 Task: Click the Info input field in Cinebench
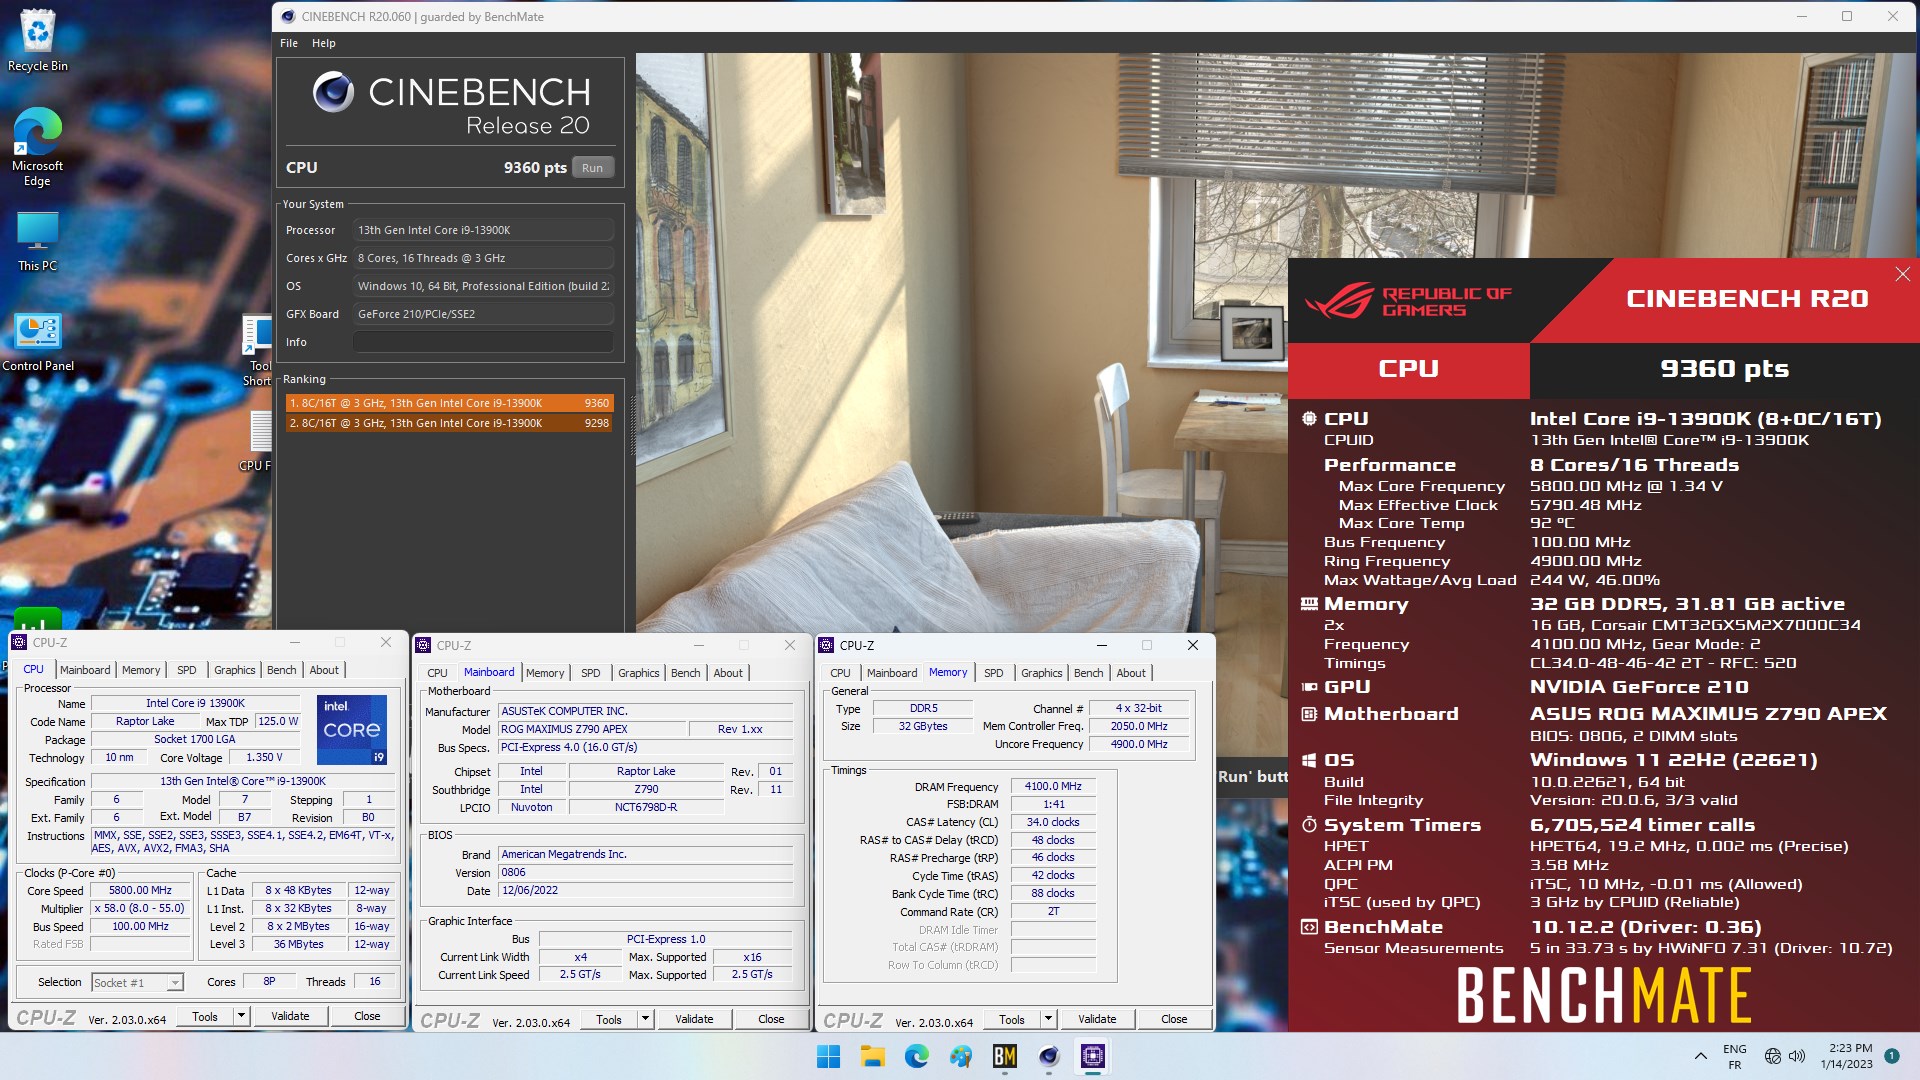483,342
